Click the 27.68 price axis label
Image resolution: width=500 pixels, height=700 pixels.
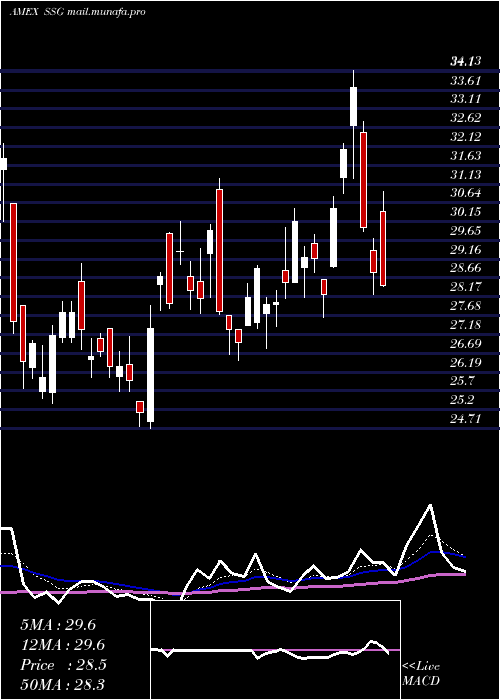pos(466,306)
